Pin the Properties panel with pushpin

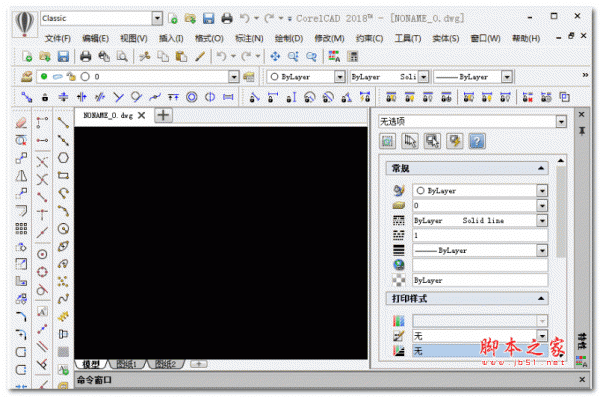pyautogui.click(x=582, y=131)
